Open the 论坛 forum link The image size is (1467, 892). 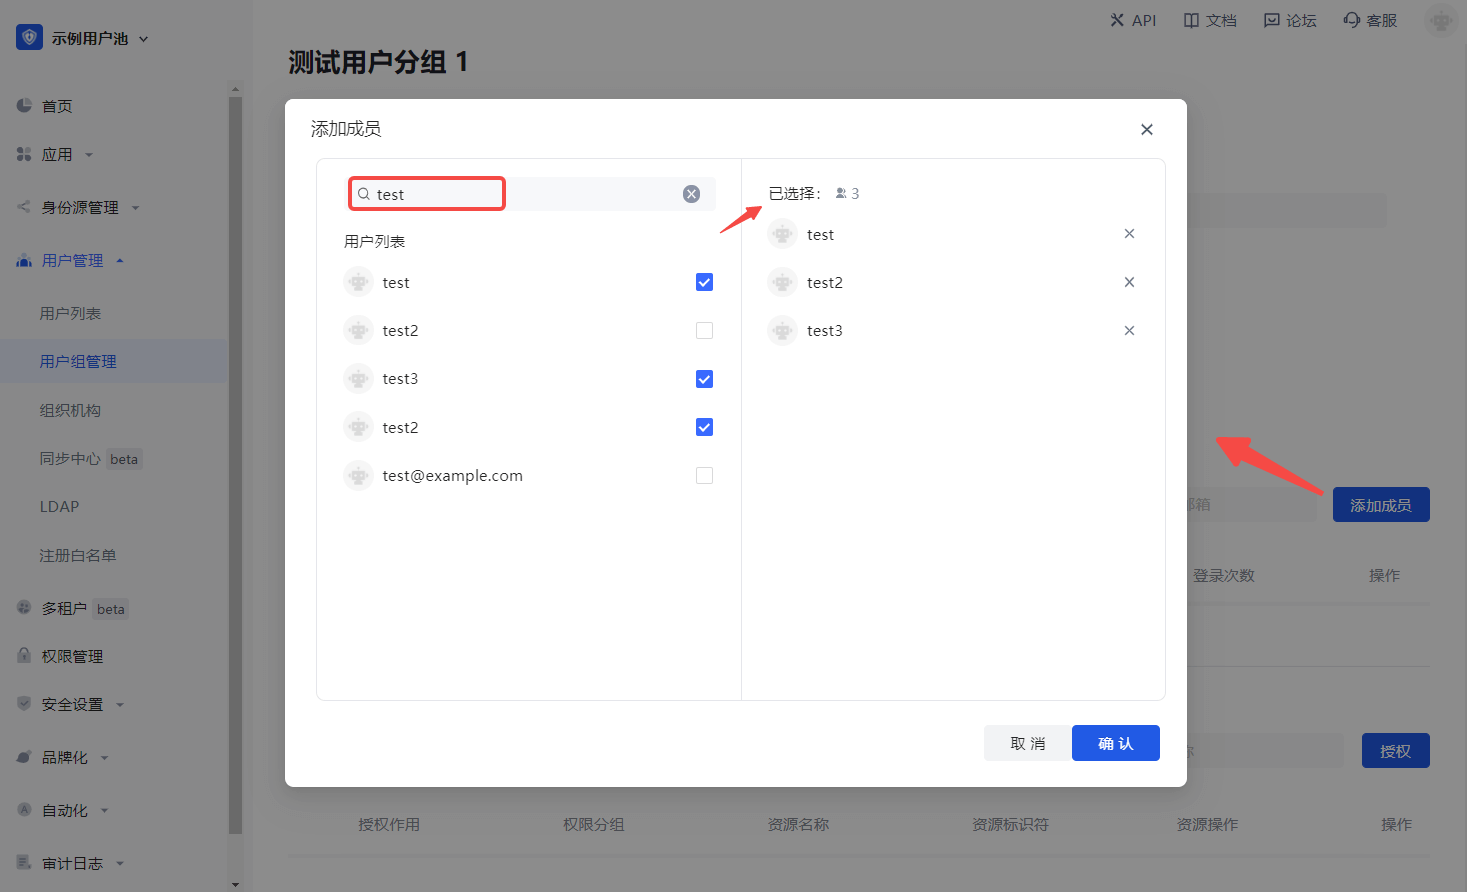click(x=1290, y=20)
